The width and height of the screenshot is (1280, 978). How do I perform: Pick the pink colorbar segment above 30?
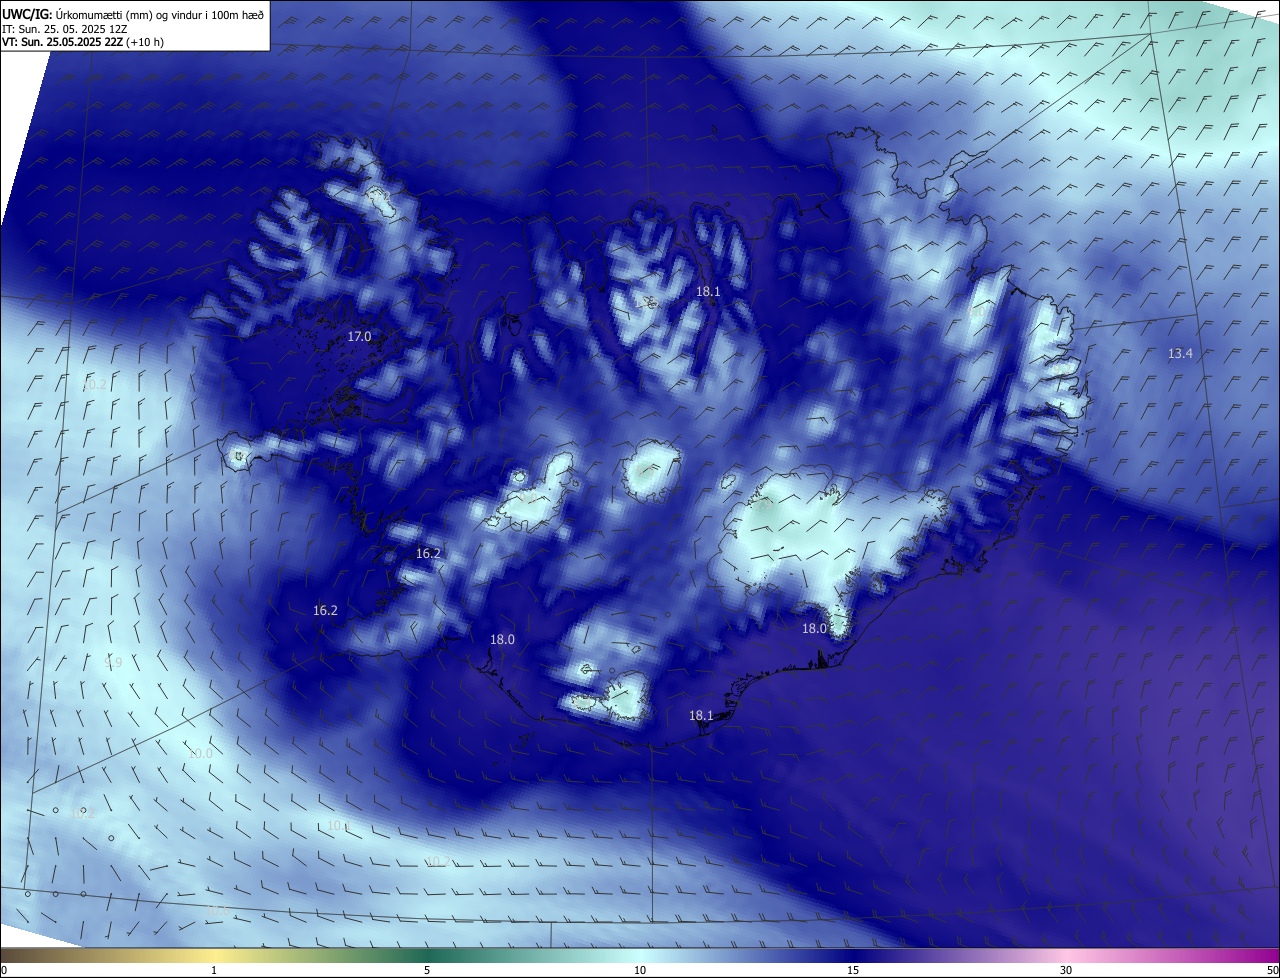tap(1066, 954)
